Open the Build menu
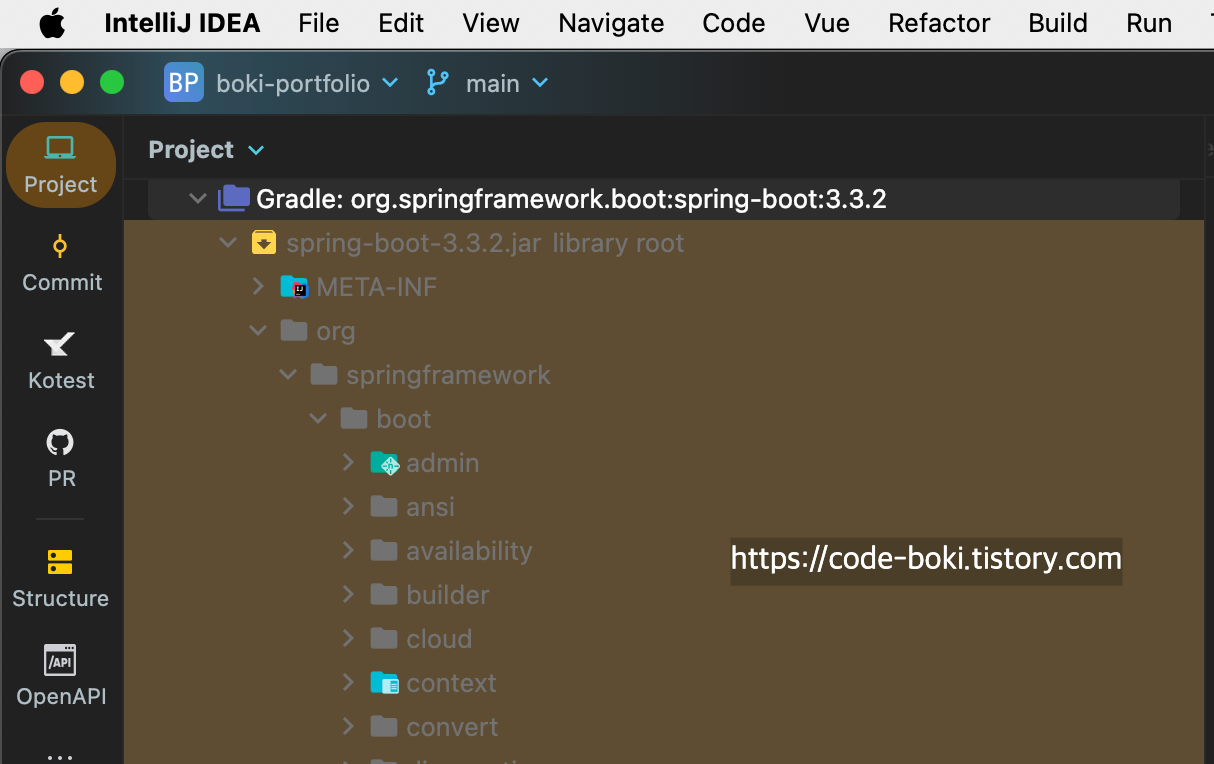1214x764 pixels. (1058, 23)
